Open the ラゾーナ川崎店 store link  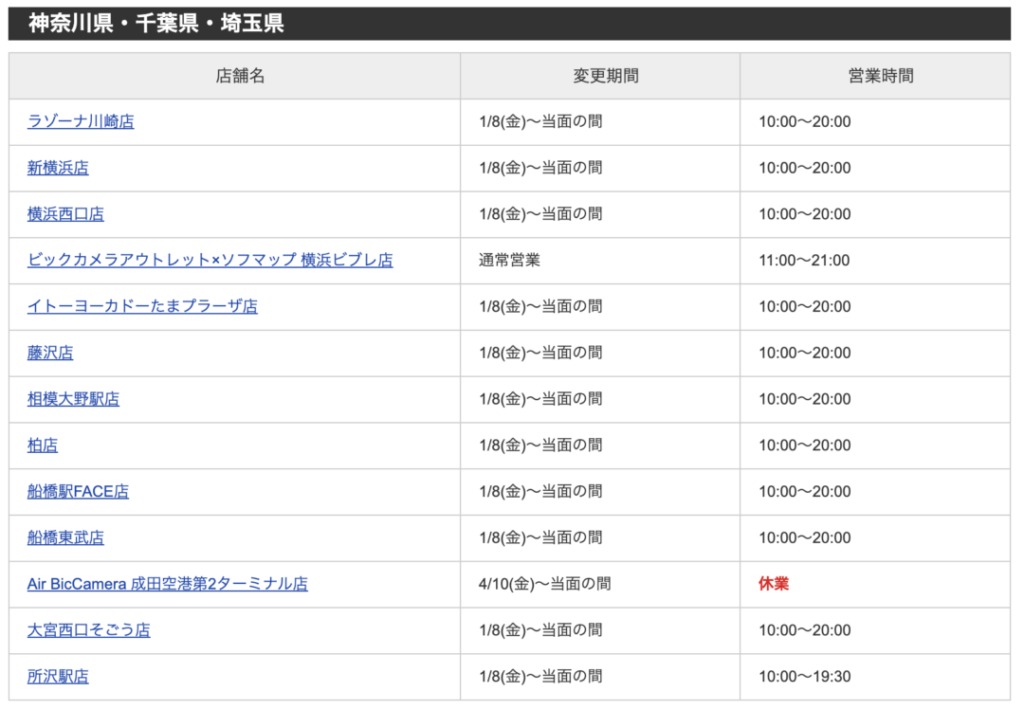pos(80,122)
